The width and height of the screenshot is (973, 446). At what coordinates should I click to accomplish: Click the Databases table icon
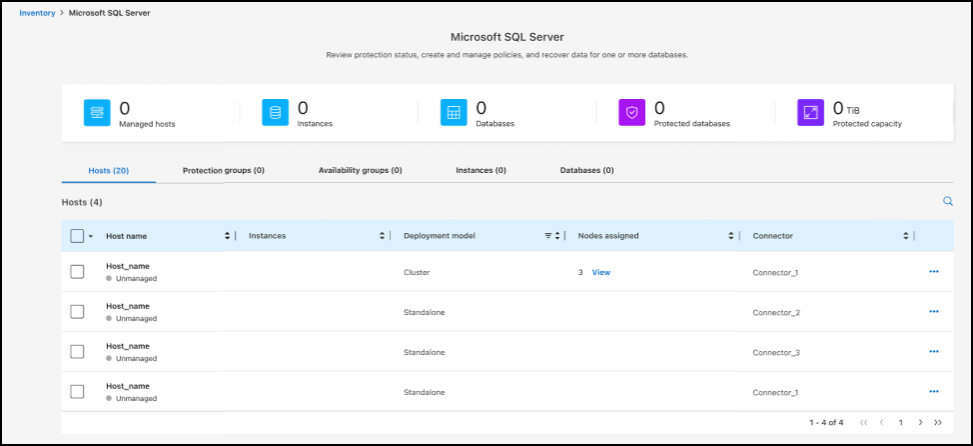(x=453, y=113)
